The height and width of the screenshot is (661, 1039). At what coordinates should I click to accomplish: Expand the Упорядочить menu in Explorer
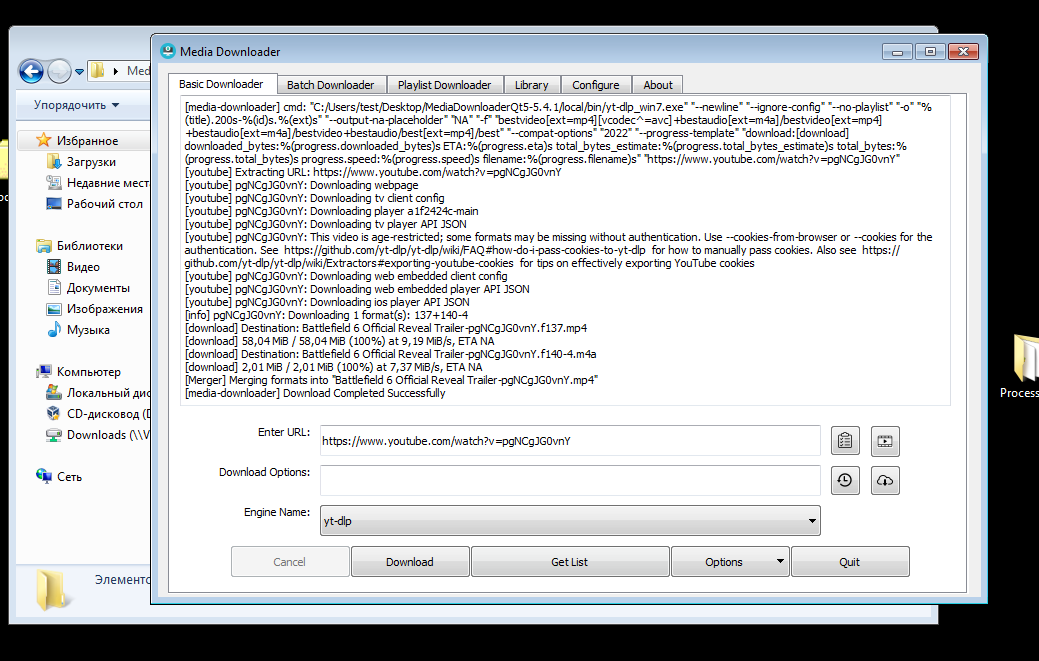(x=76, y=105)
